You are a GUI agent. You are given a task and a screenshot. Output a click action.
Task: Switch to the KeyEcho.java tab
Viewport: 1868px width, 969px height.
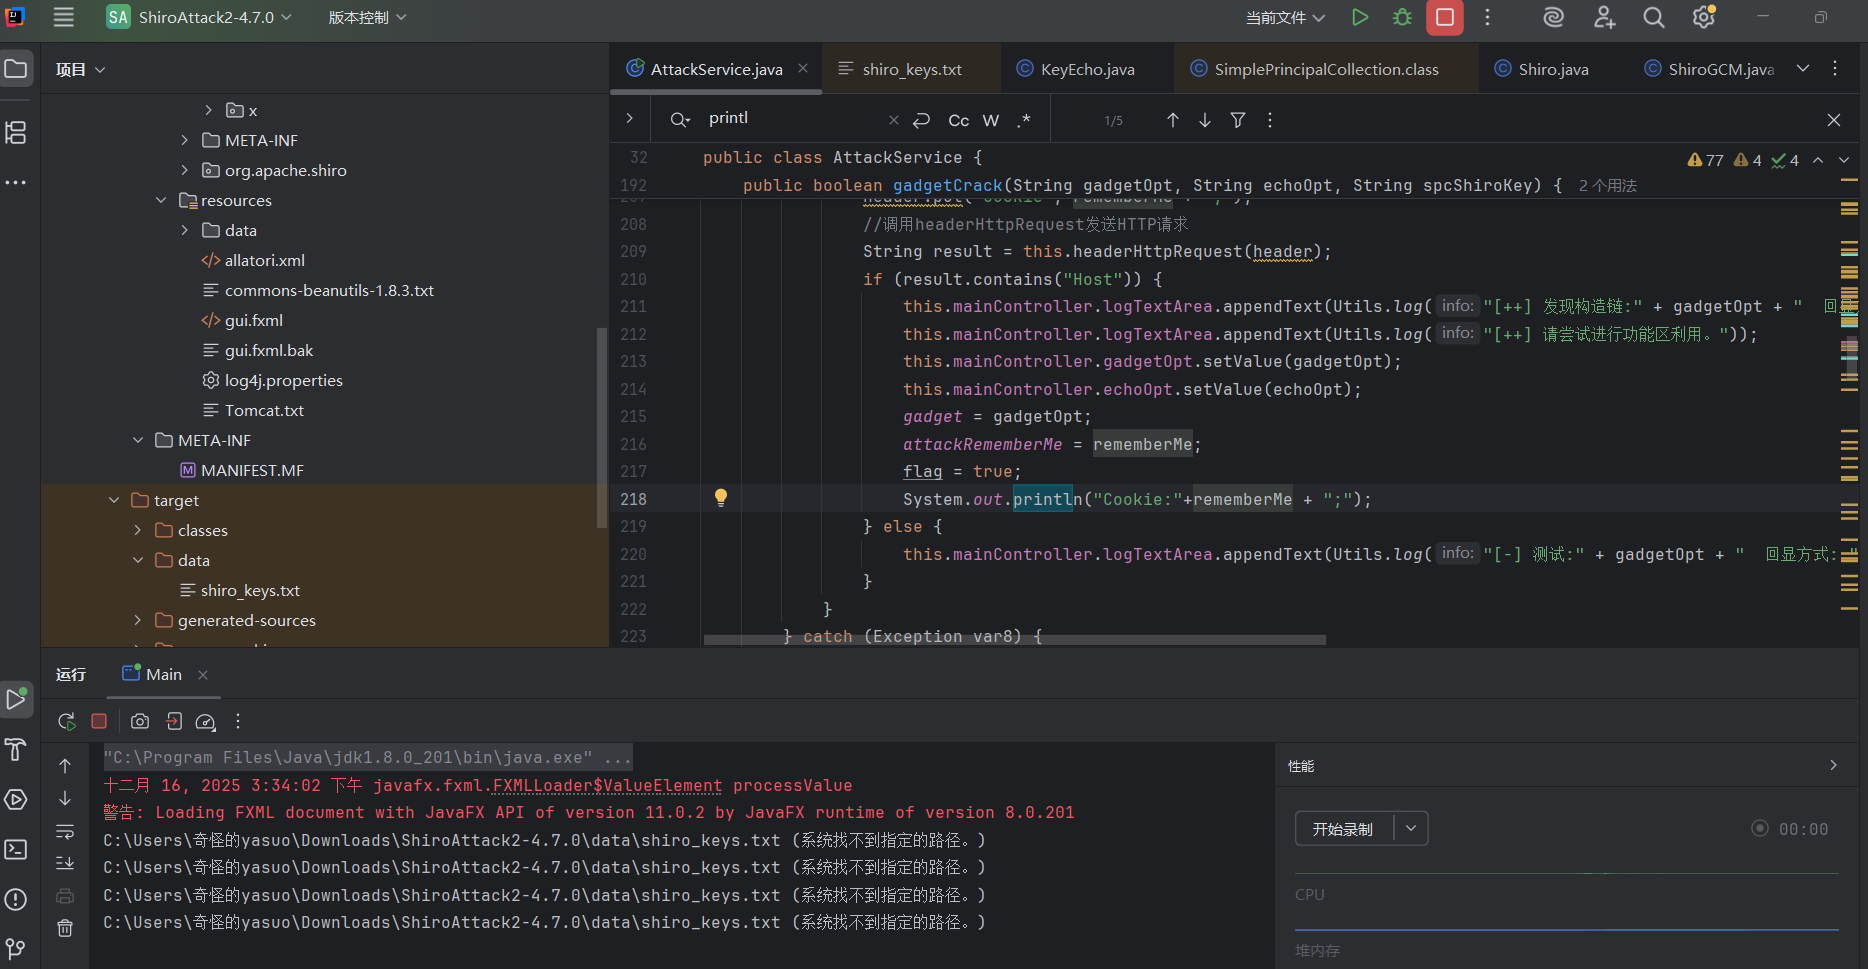coord(1086,69)
